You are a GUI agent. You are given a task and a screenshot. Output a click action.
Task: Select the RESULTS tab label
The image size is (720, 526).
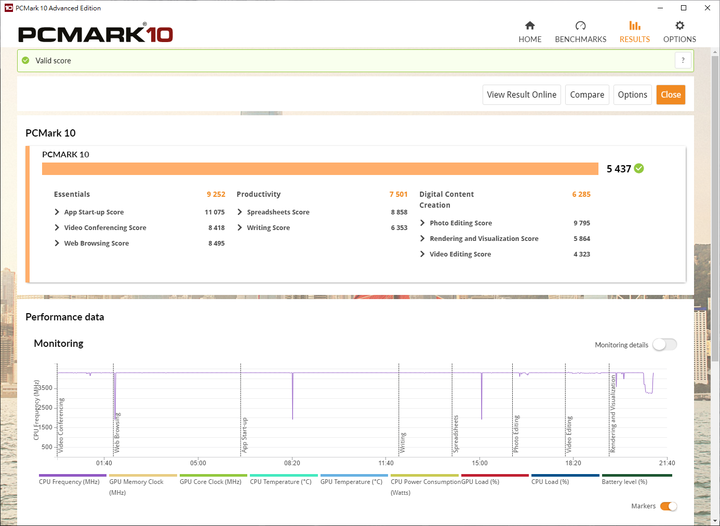coord(635,39)
